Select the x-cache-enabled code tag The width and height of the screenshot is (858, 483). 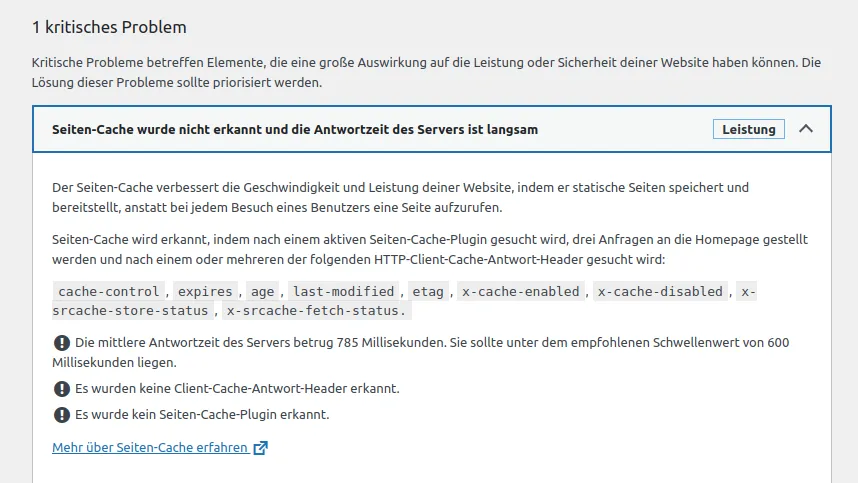tap(520, 292)
